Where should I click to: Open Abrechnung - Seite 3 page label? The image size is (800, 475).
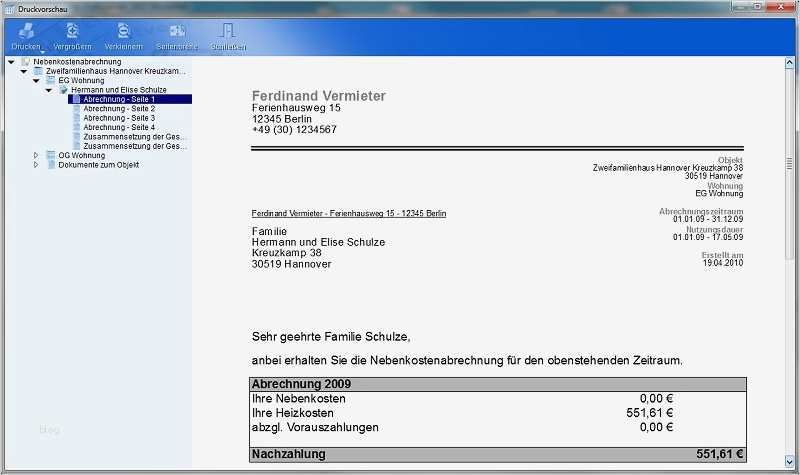(119, 118)
